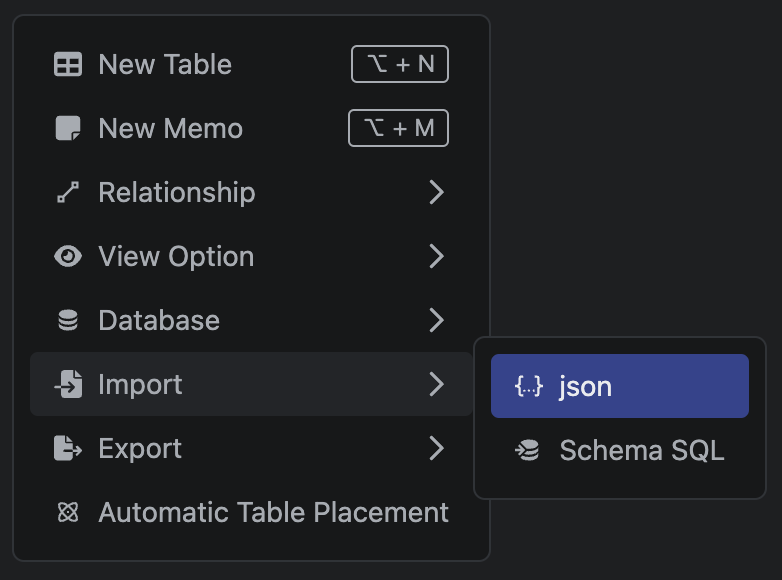782x580 pixels.
Task: Collapse the Import submenu chevron
Action: tap(436, 385)
